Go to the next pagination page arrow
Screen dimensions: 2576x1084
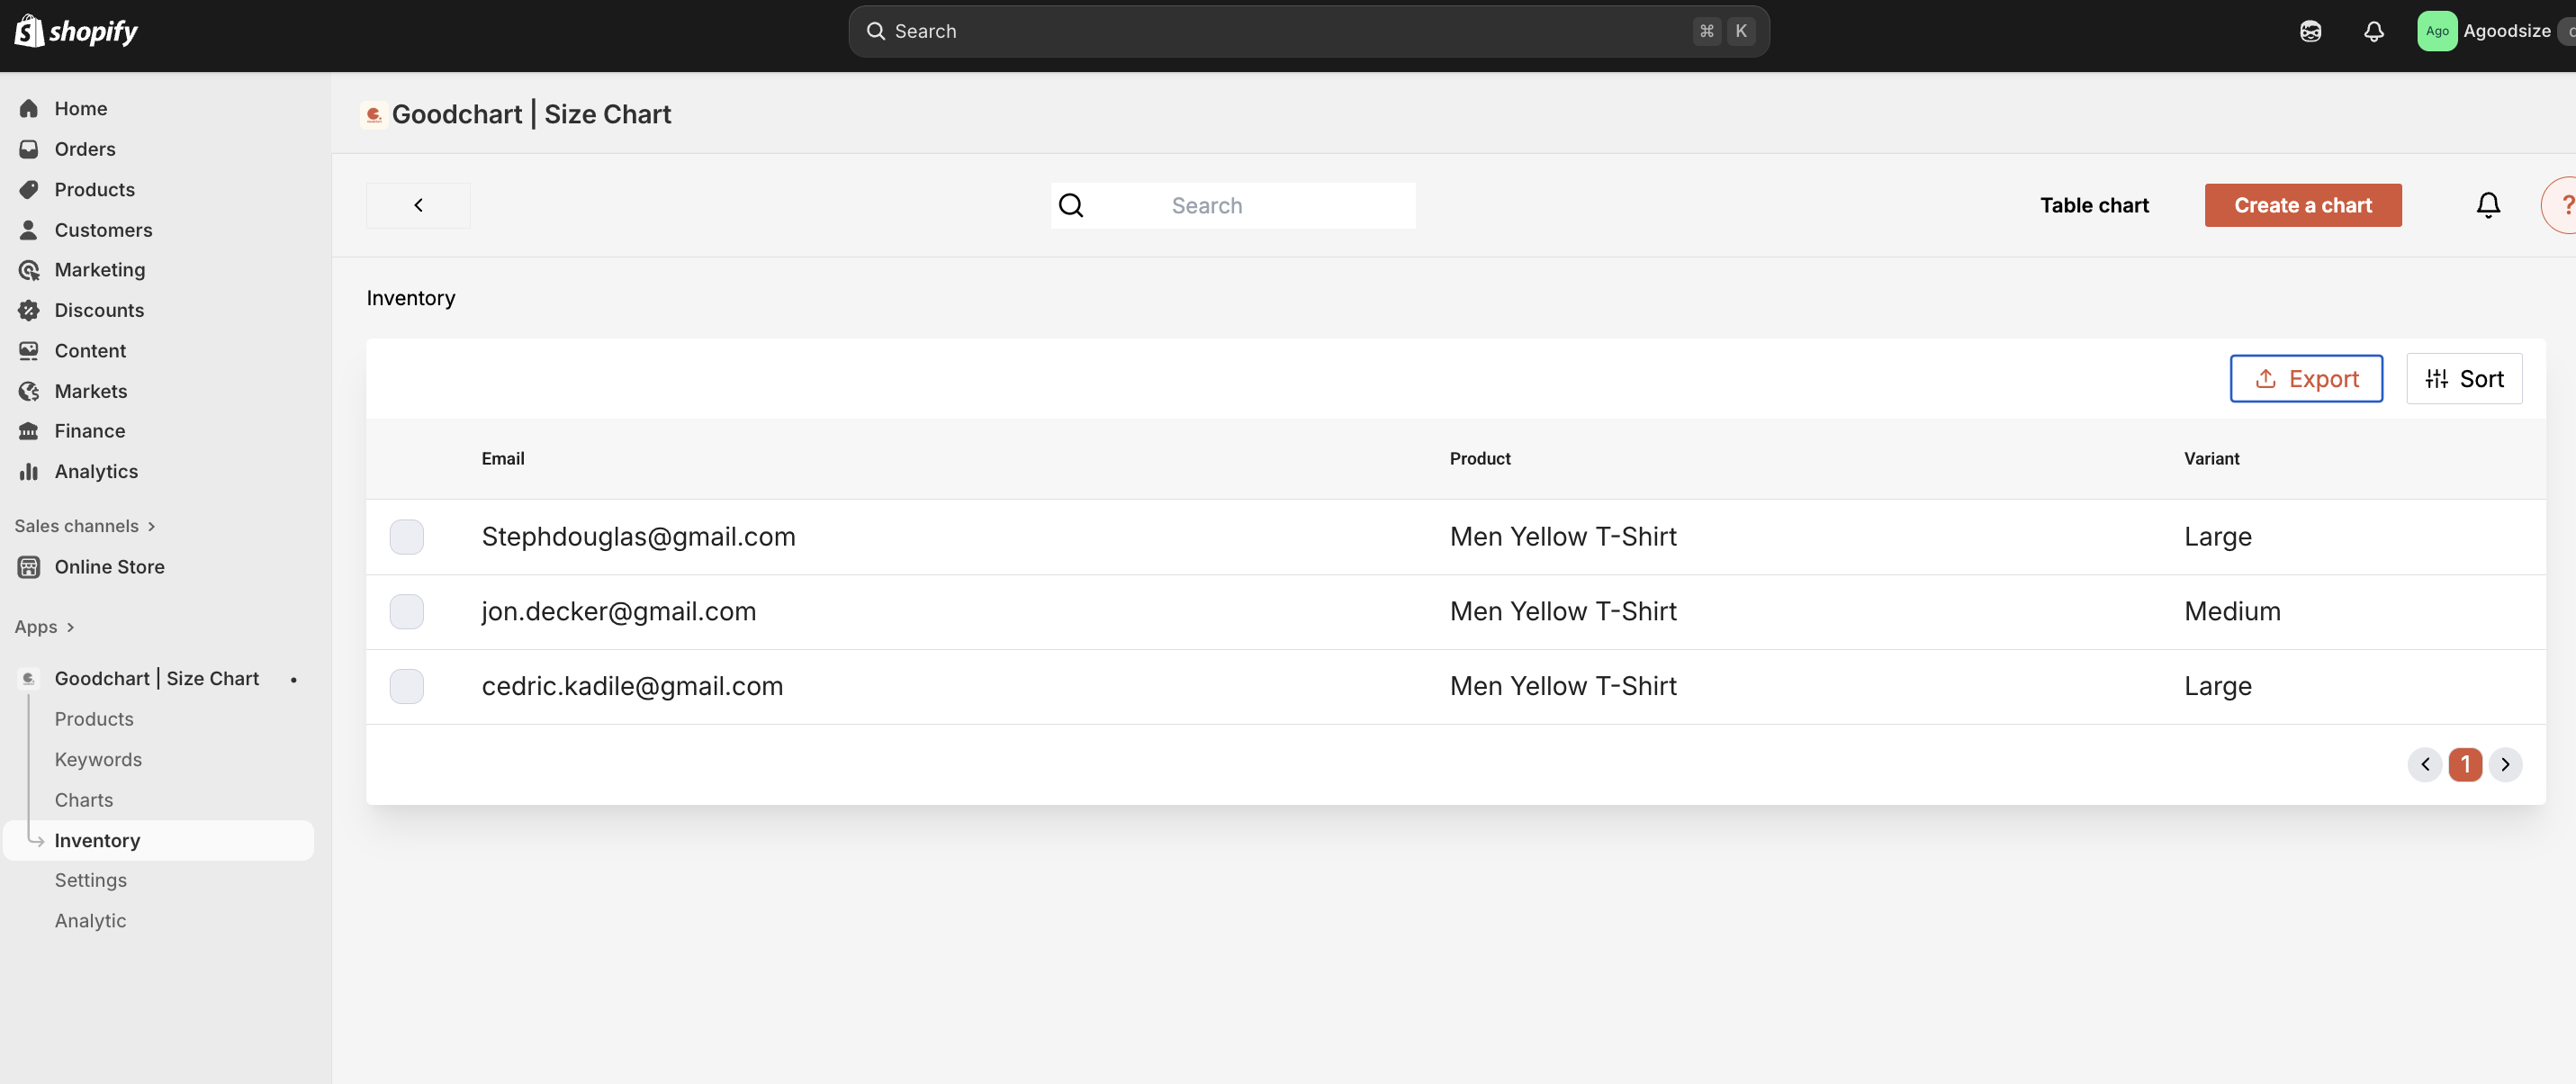coord(2505,764)
